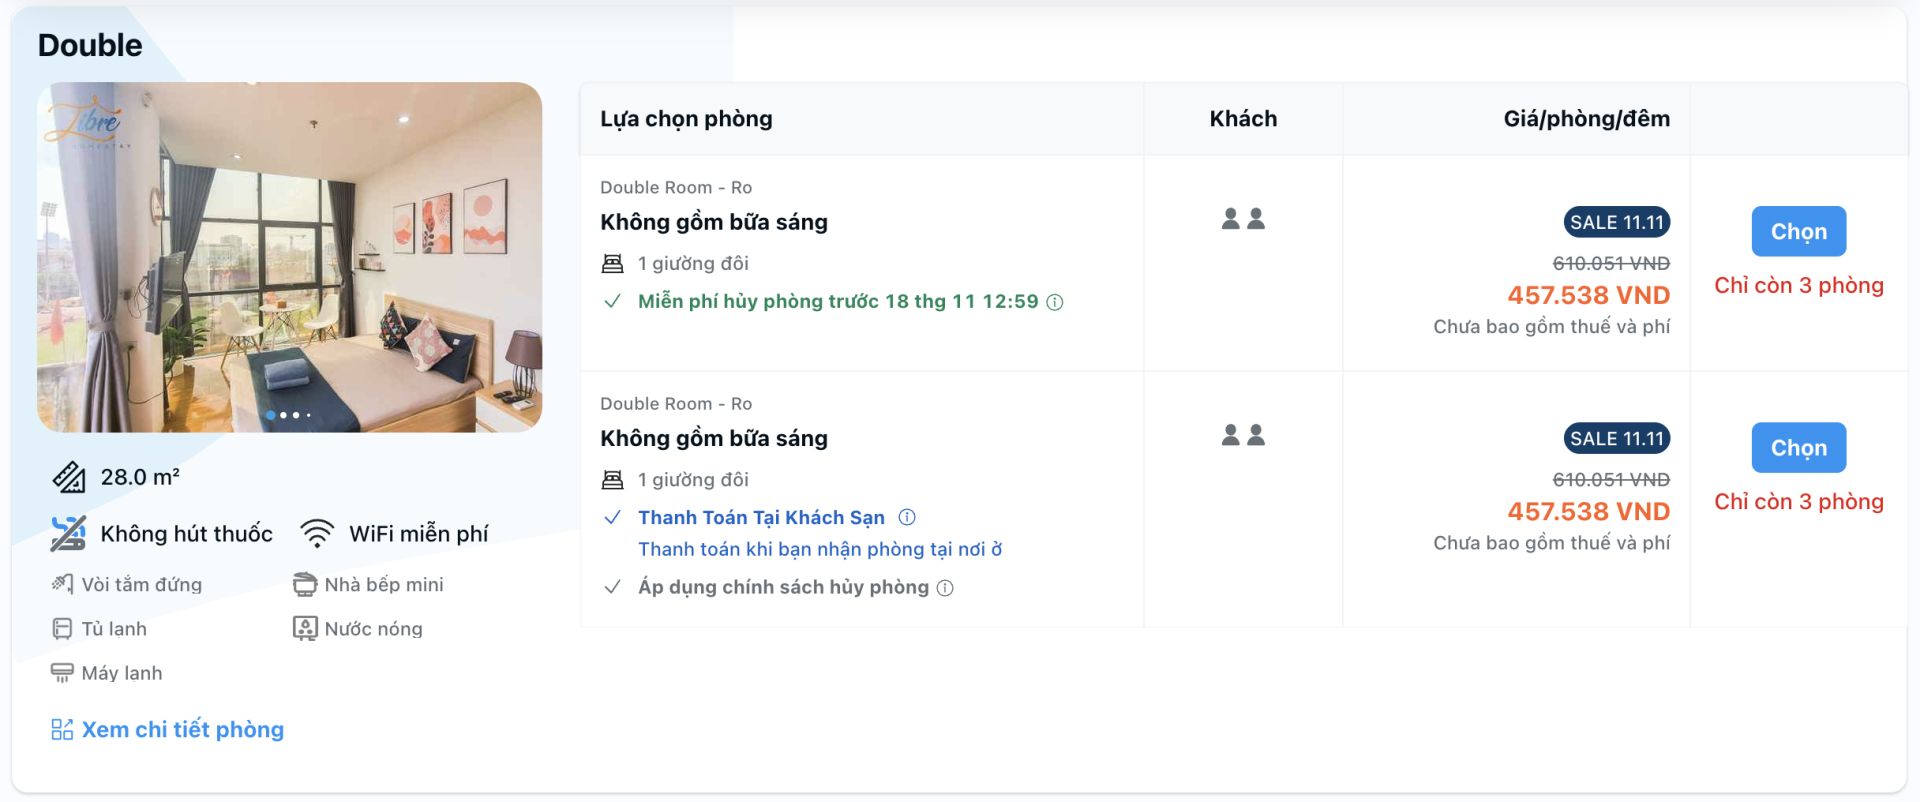Click the room size 28.0 m² icon
The image size is (1920, 802).
69,478
